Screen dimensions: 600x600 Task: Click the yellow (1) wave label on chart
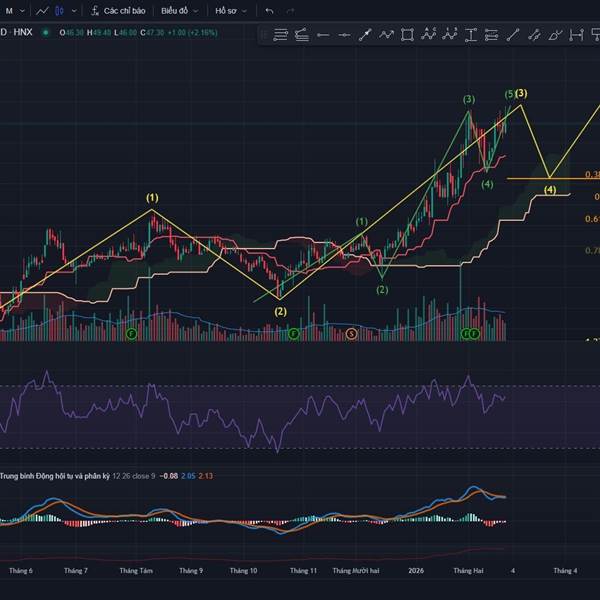(x=152, y=198)
